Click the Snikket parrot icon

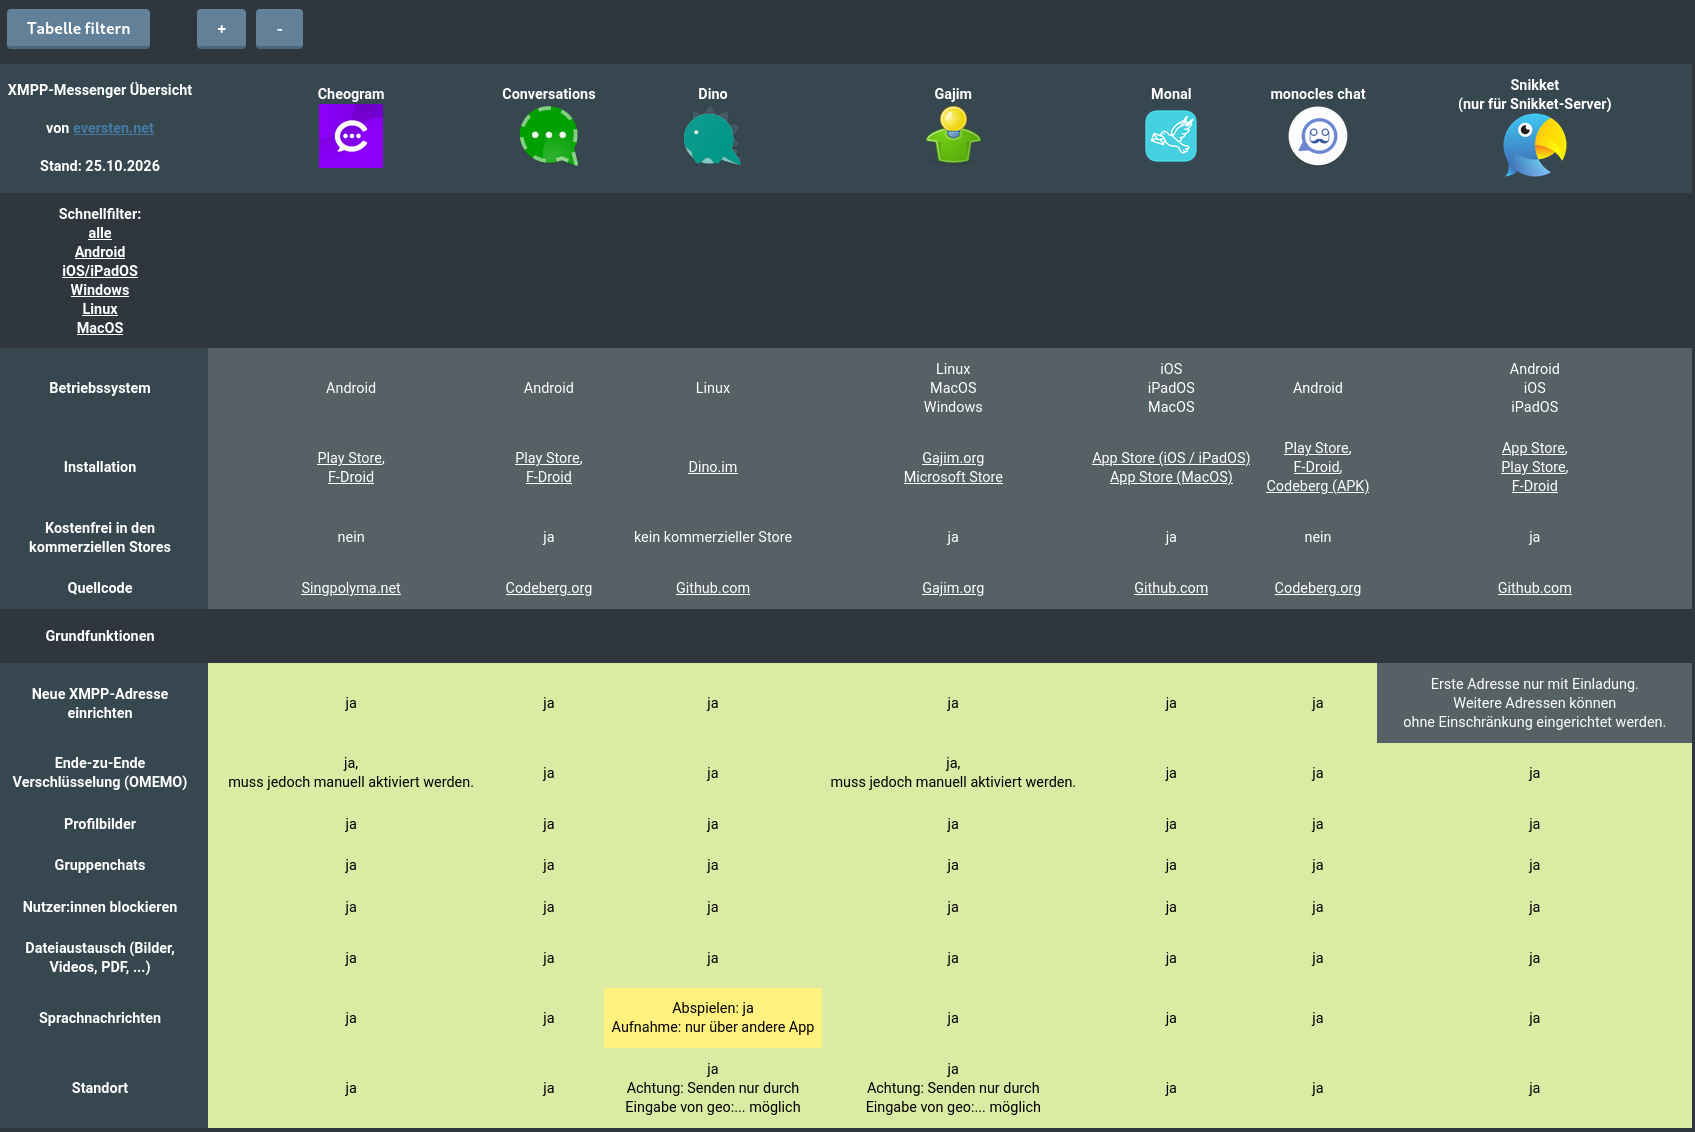1535,146
